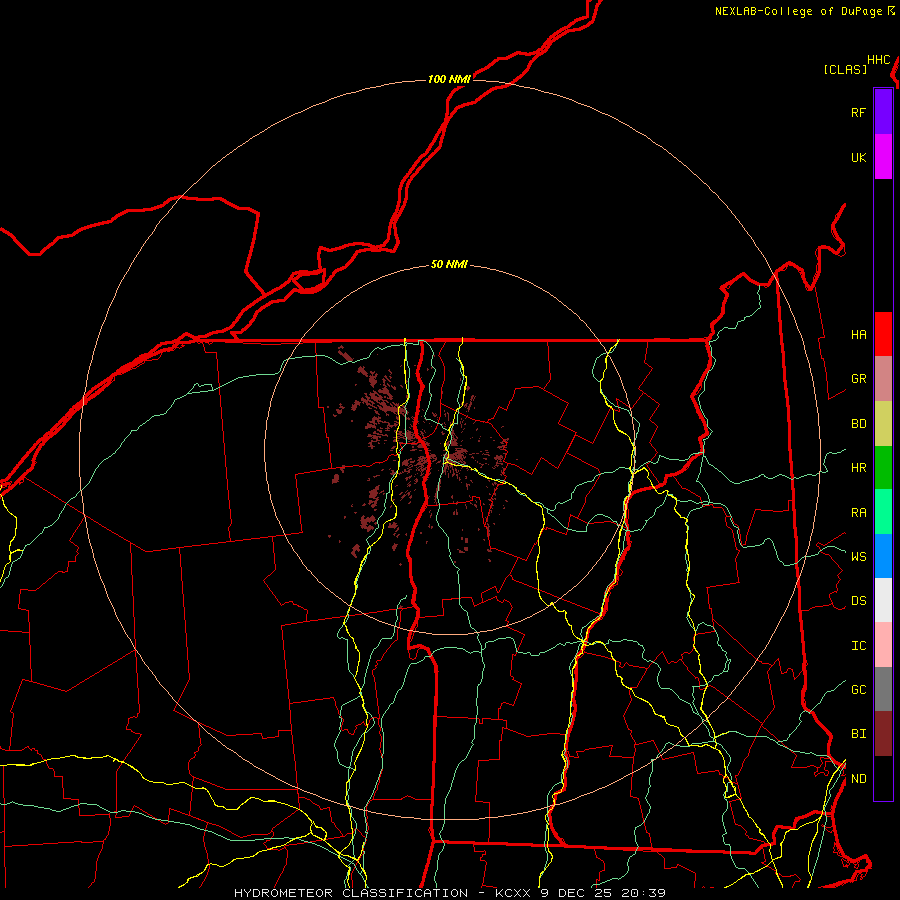
Task: Click the red HA legend swatch
Action: 883,334
